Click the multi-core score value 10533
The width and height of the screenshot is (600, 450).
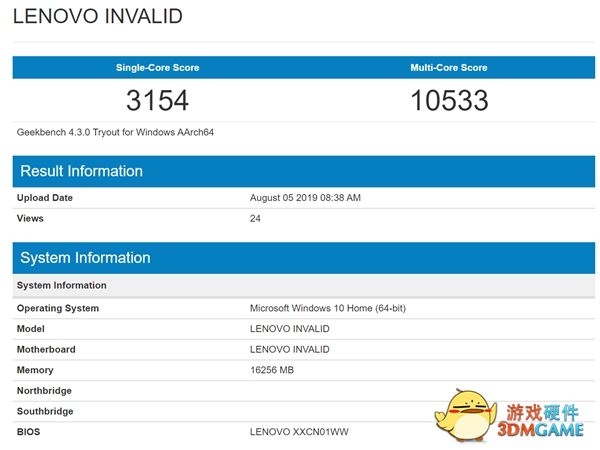point(449,100)
